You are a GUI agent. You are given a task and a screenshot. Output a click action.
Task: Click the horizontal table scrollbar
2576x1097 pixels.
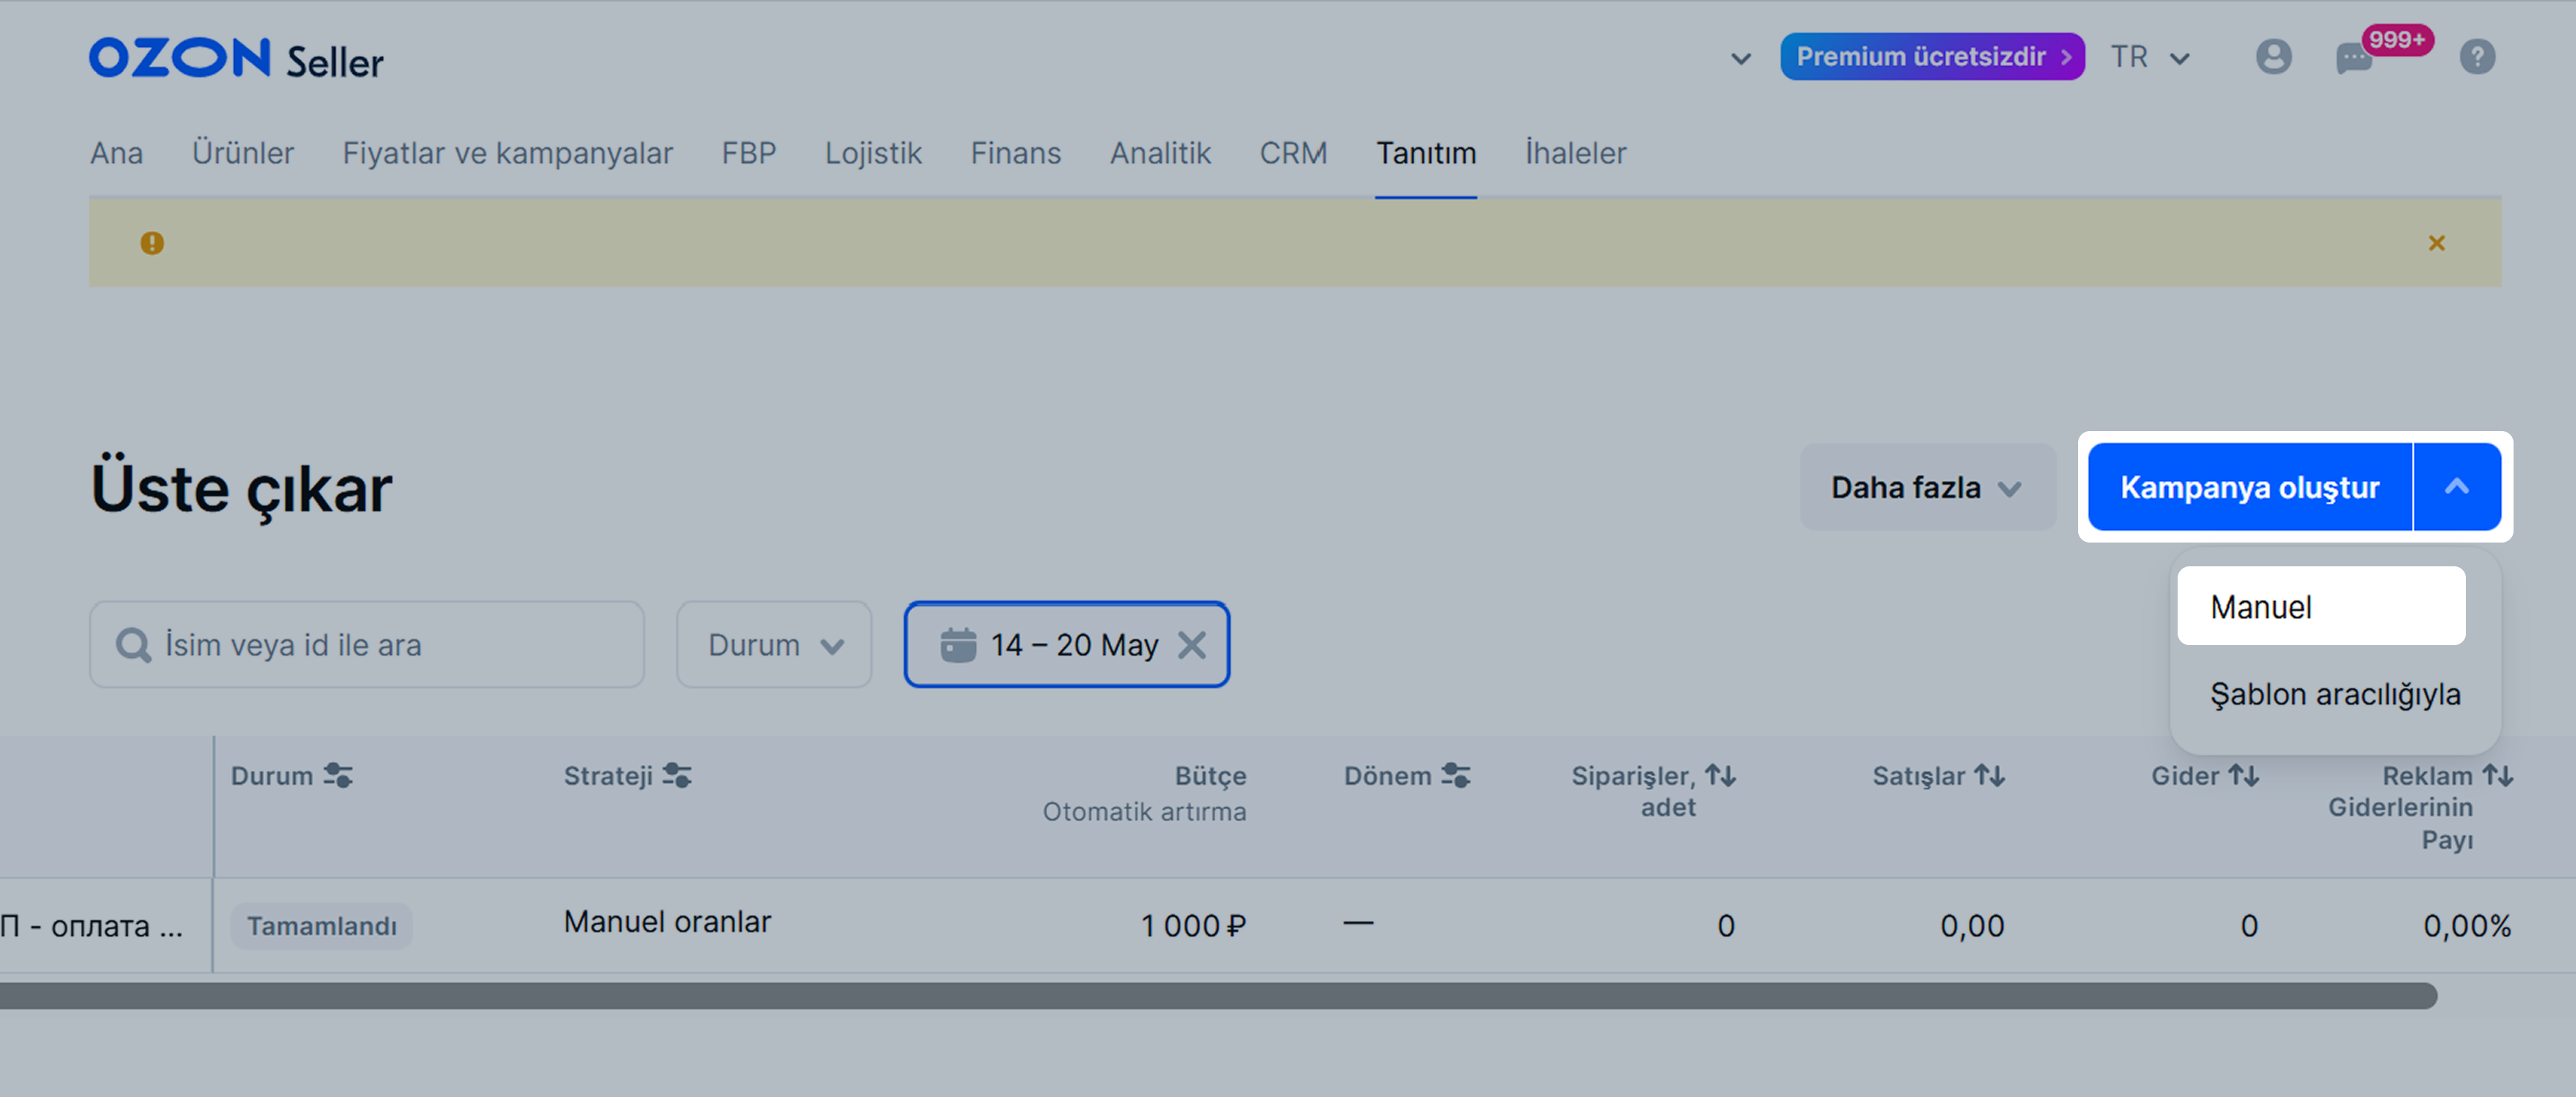1218,996
